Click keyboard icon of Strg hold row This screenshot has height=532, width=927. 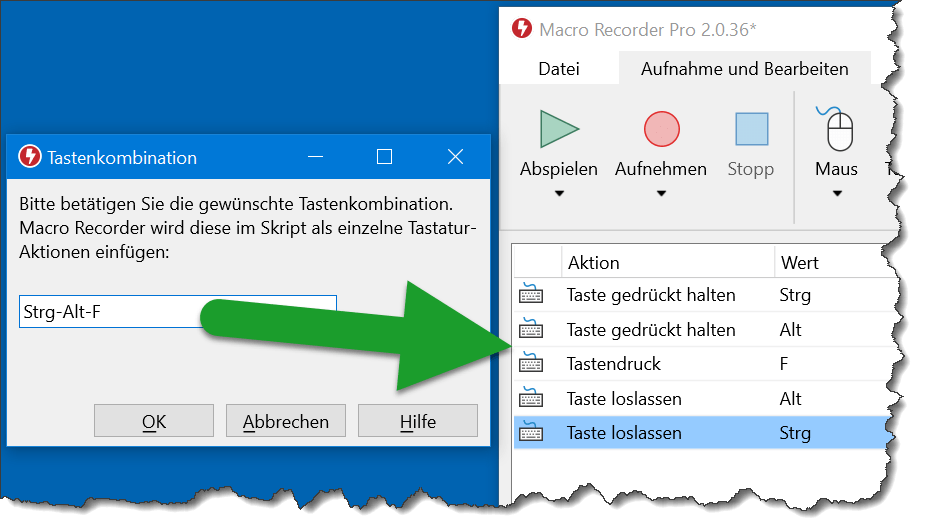point(530,293)
